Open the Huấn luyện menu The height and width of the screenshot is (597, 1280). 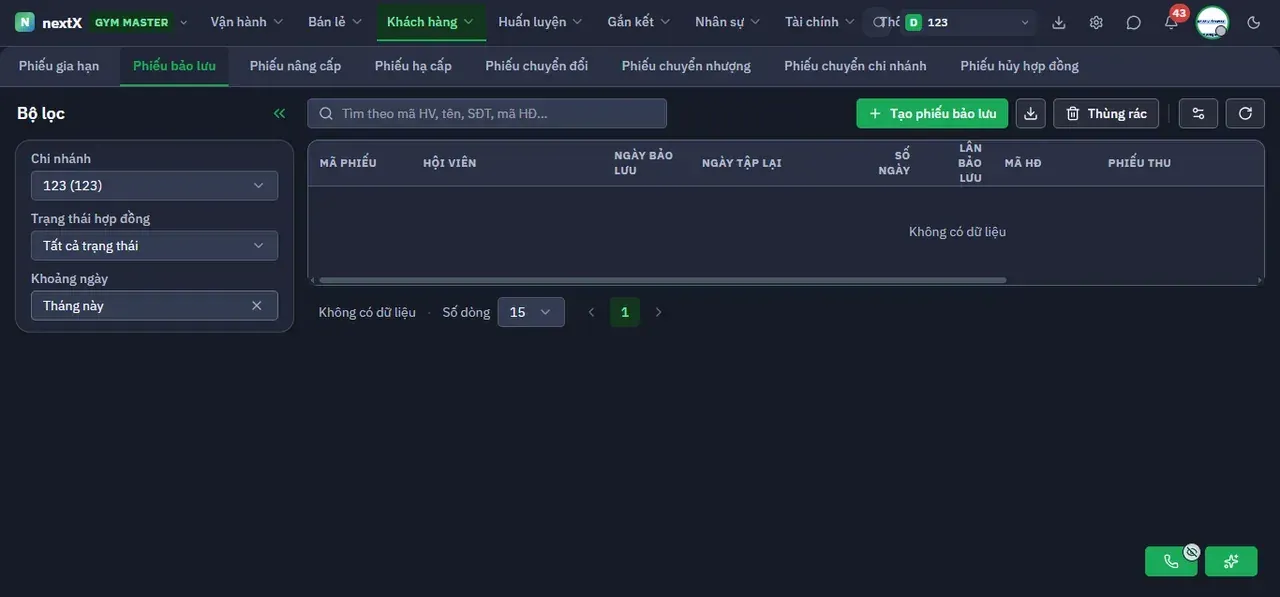click(x=540, y=22)
